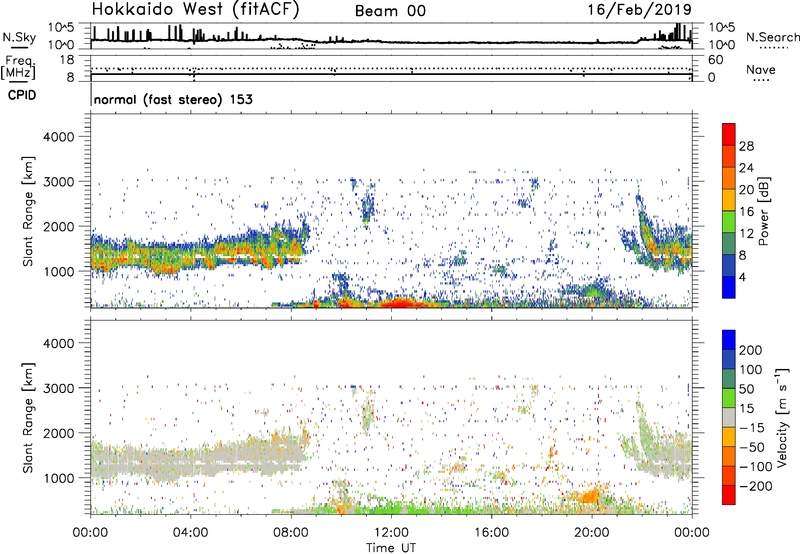Click the "4000" tick in the velocity panel
Screen dimensions: 800x554
coord(59,343)
